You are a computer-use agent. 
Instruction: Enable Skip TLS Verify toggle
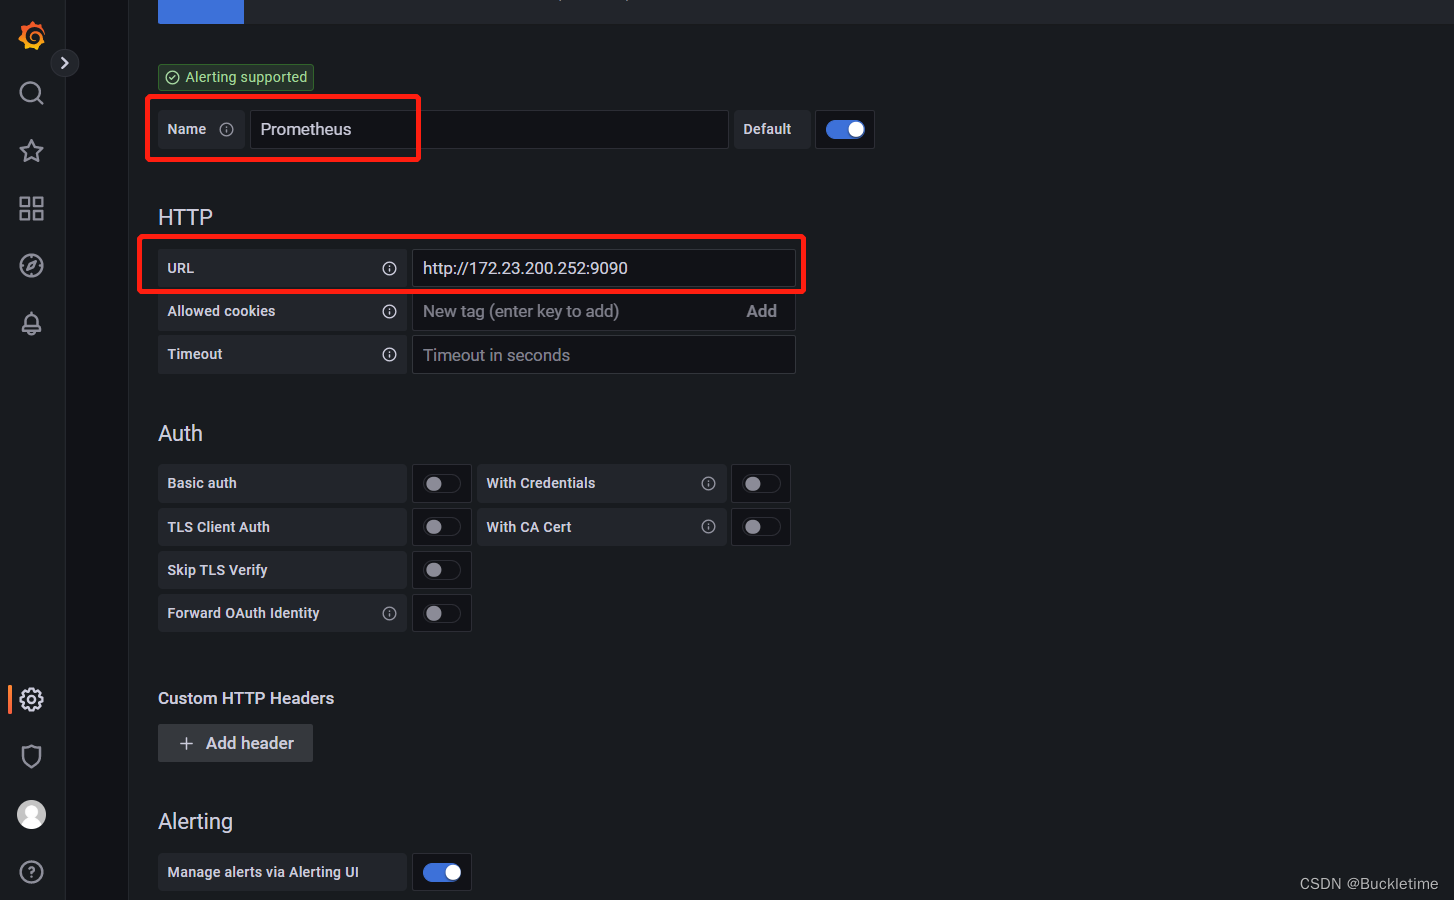442,570
